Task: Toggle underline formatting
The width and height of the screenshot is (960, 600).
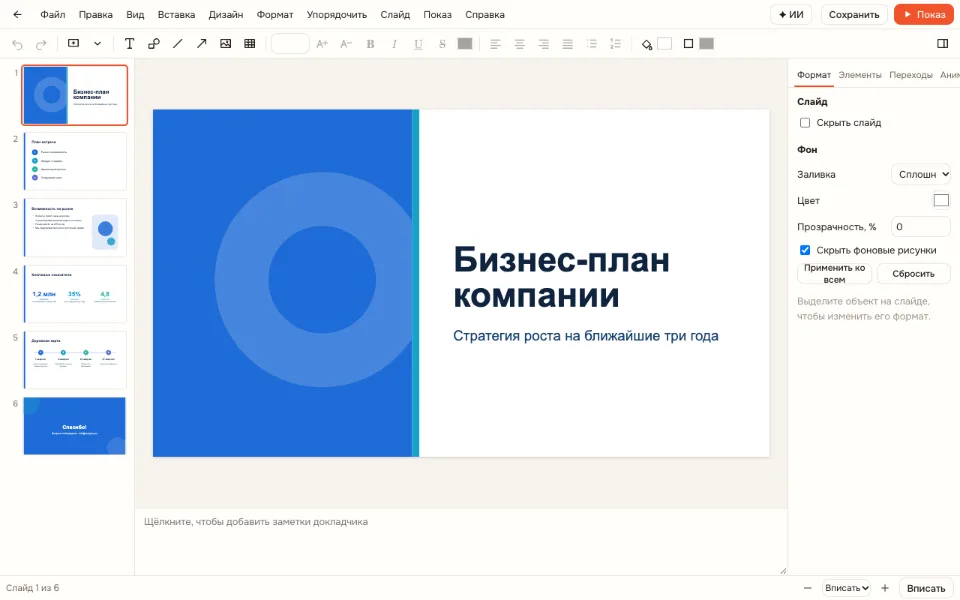Action: (x=418, y=44)
